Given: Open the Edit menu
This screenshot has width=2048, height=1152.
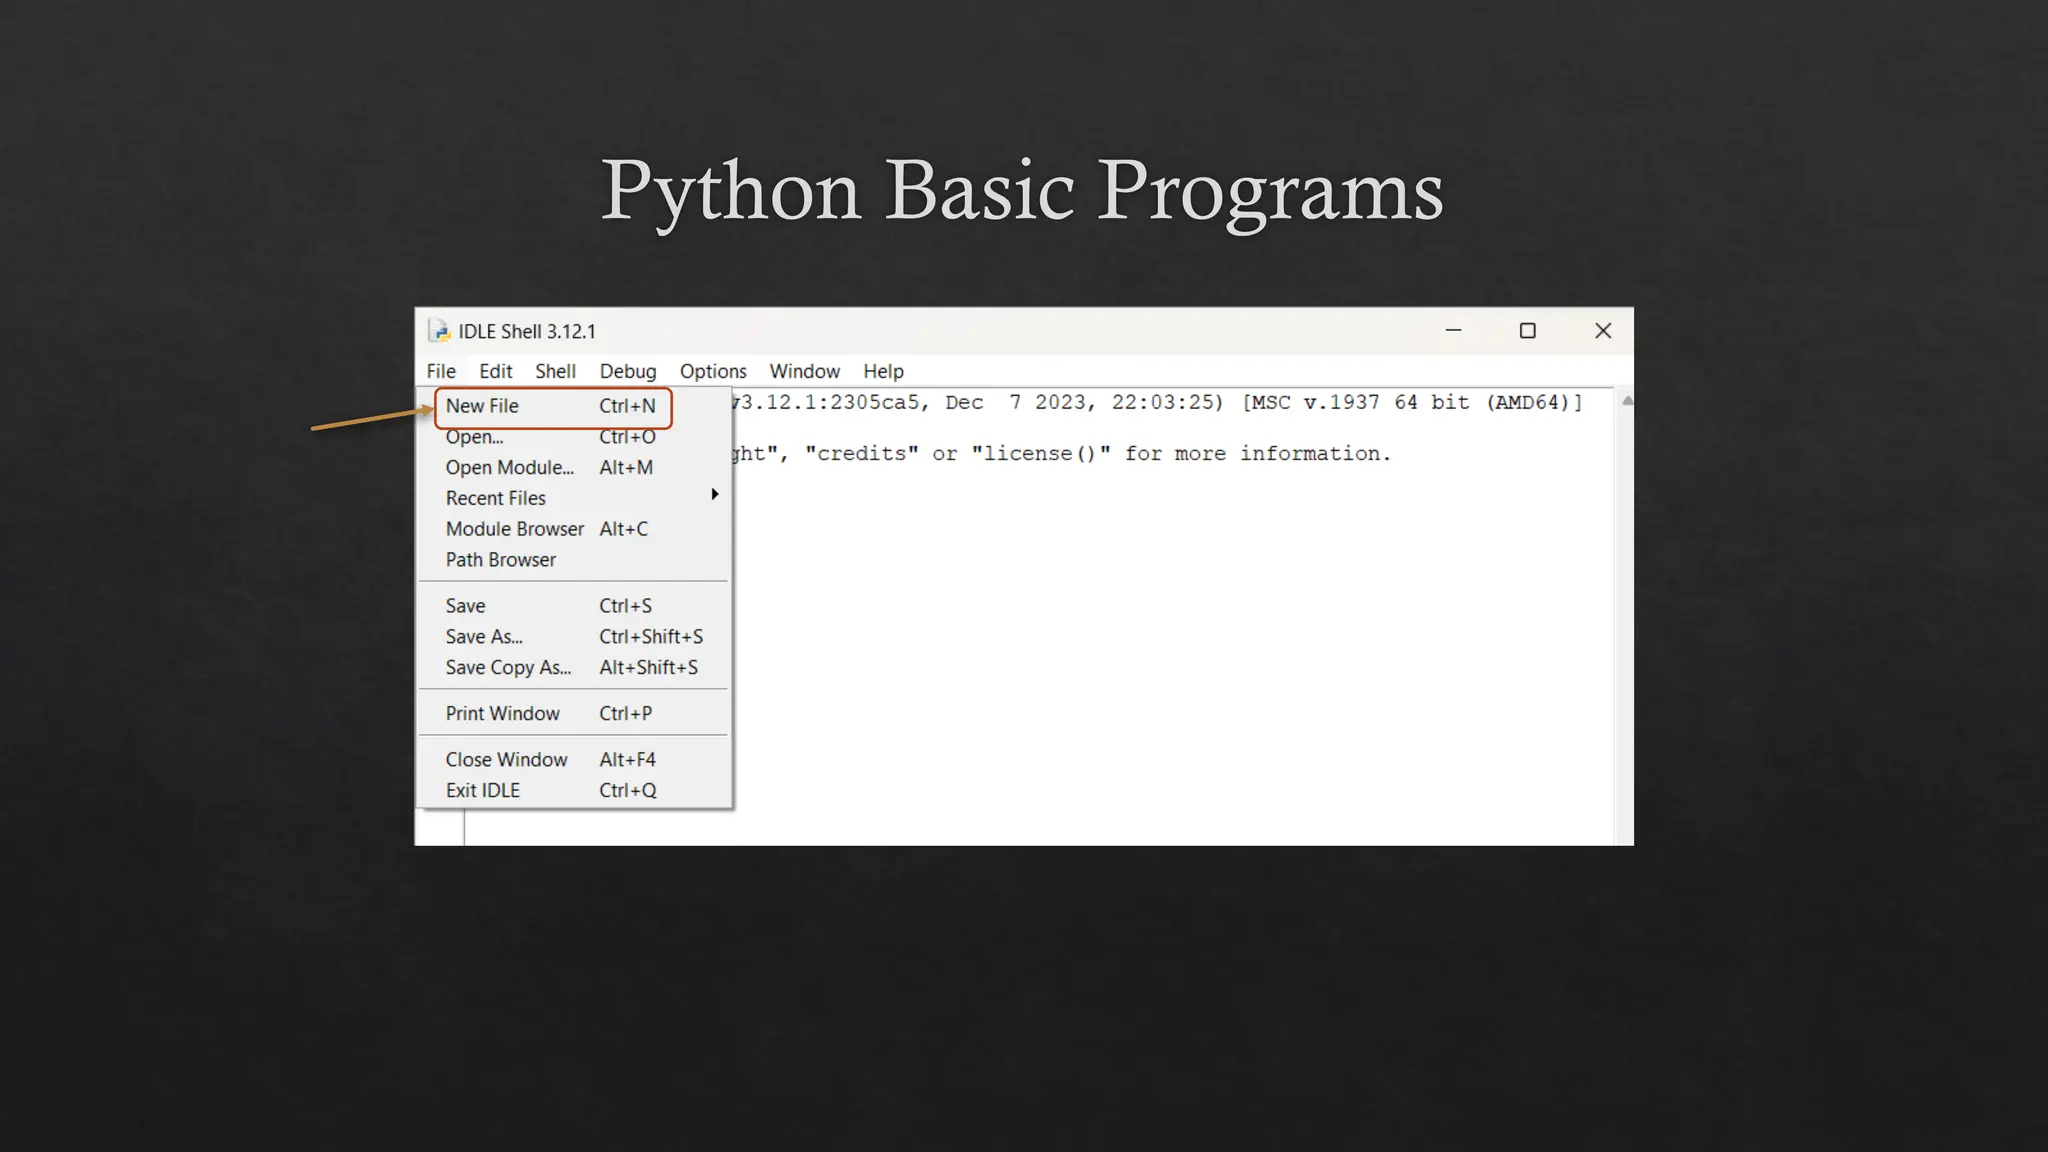Looking at the screenshot, I should click(495, 372).
